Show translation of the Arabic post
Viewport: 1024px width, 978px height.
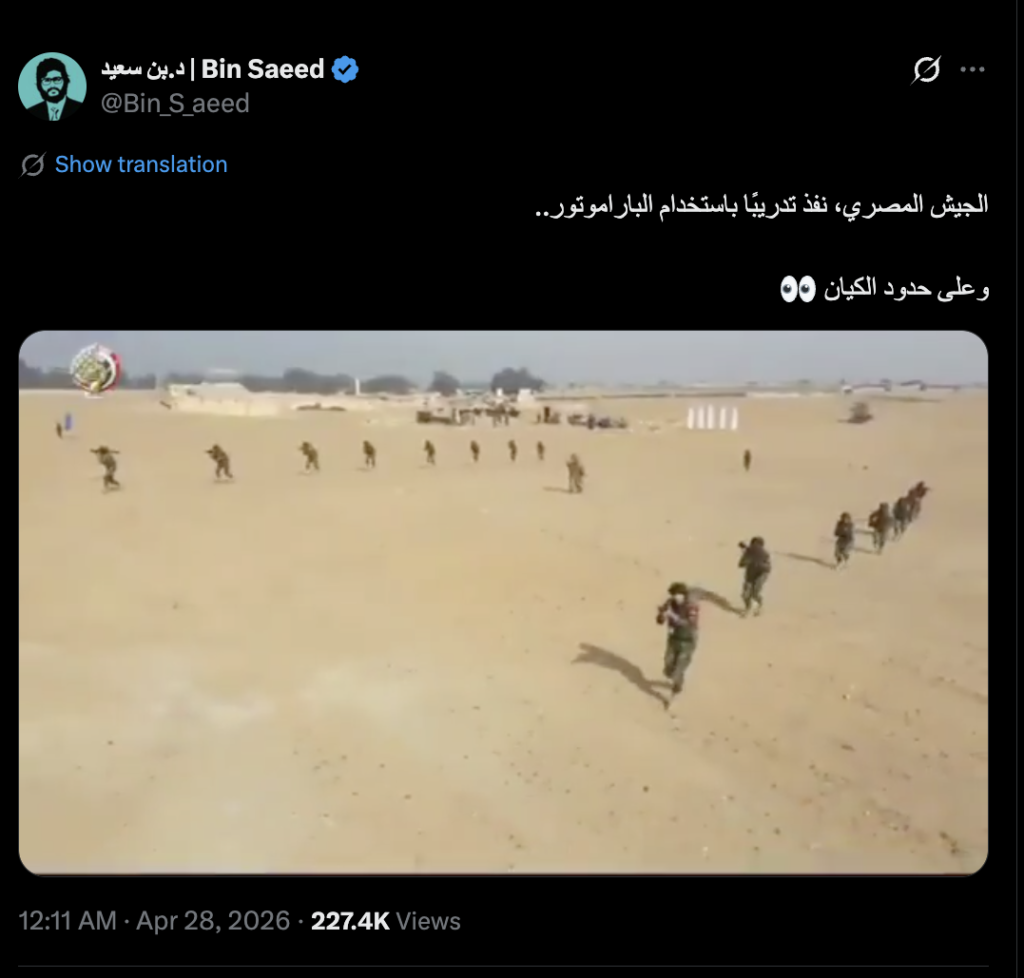point(141,165)
